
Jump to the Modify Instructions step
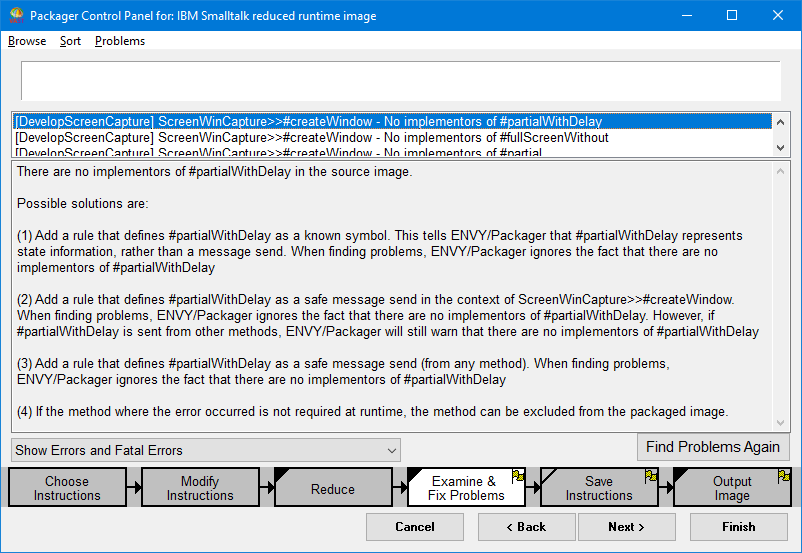click(x=200, y=488)
